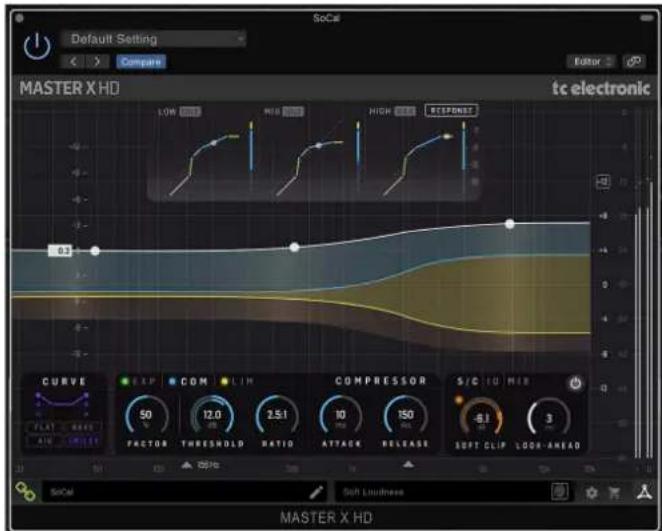The image size is (662, 531).
Task: Click the TC three-pronged logo icon
Action: pos(644,492)
